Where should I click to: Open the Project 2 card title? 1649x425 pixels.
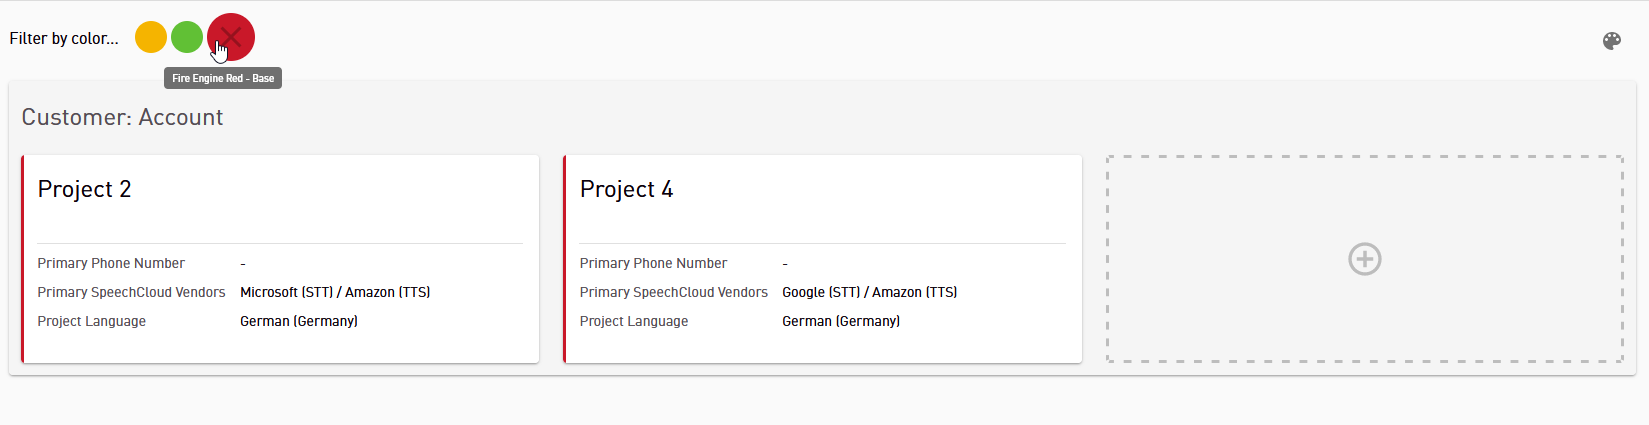[x=84, y=189]
